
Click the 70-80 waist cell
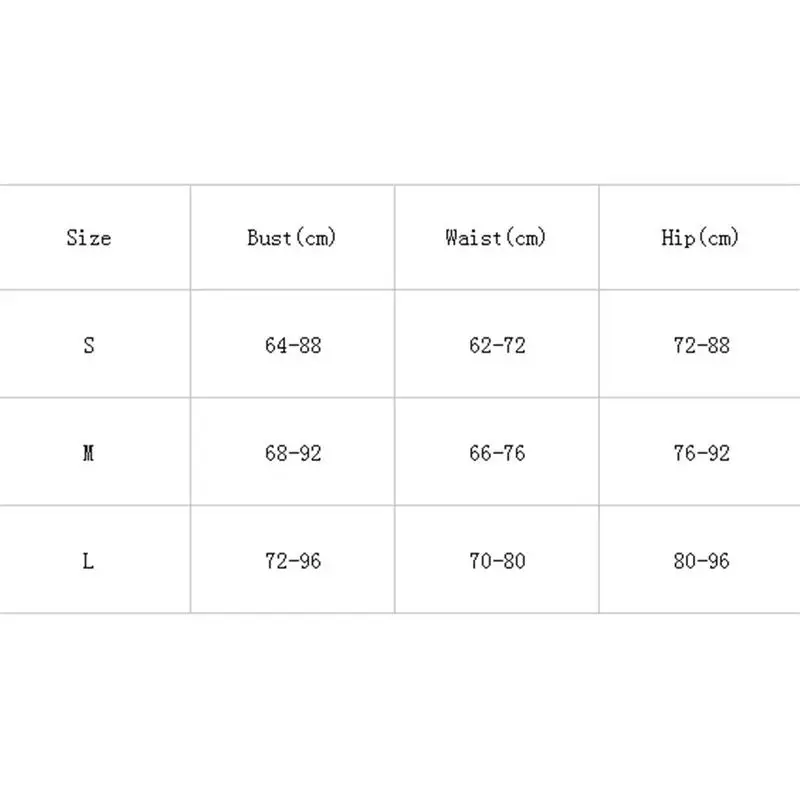pos(497,561)
